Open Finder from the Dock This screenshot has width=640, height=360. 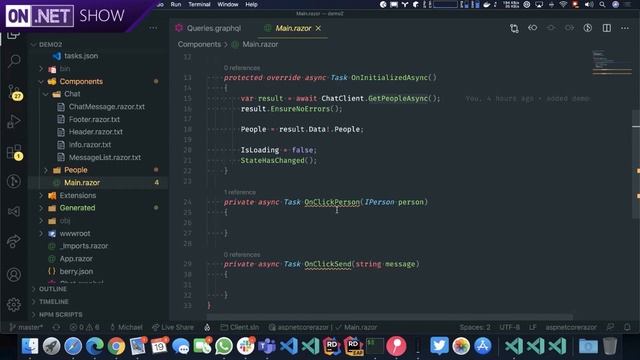pos(30,346)
